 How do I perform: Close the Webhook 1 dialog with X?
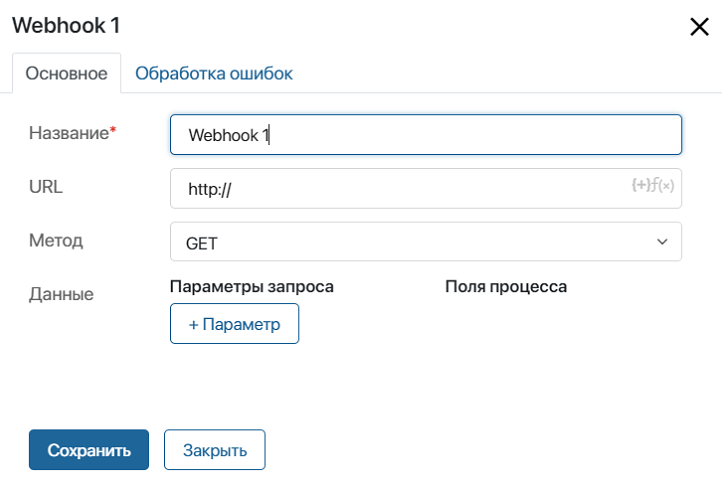click(699, 27)
